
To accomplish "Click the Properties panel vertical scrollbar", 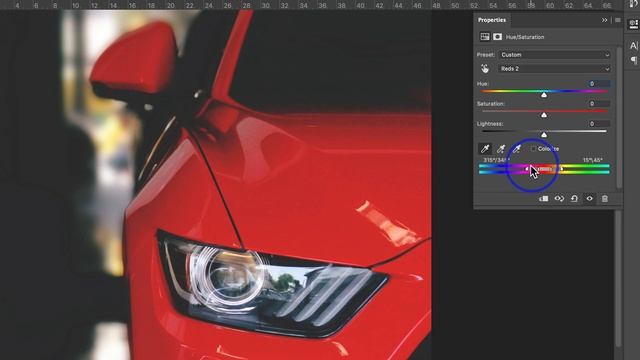I will click(619, 117).
